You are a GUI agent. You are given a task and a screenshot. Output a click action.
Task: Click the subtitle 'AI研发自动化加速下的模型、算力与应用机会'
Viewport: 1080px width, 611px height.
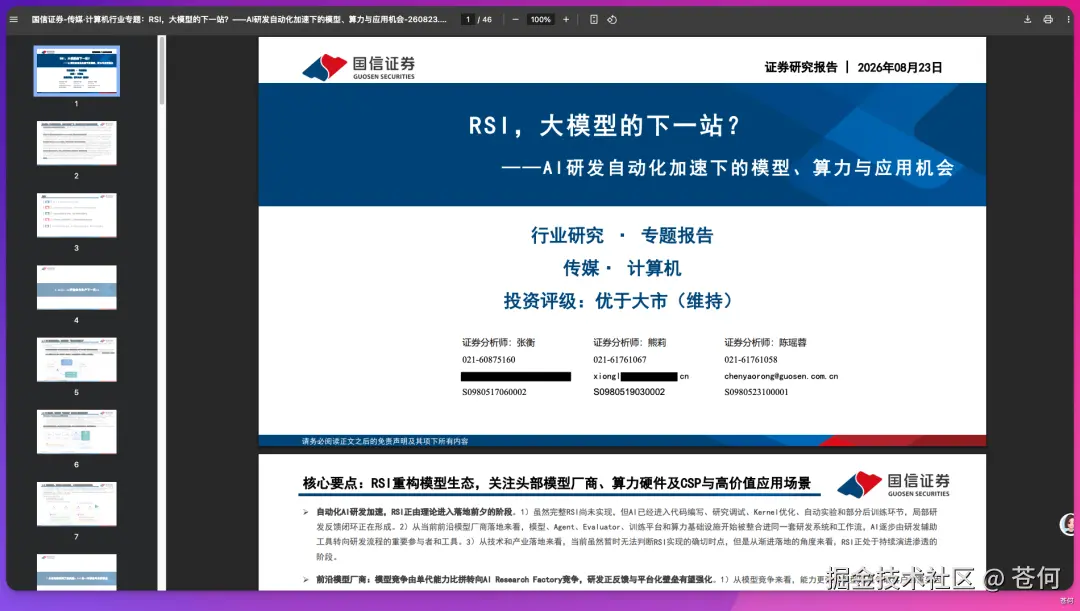point(748,167)
